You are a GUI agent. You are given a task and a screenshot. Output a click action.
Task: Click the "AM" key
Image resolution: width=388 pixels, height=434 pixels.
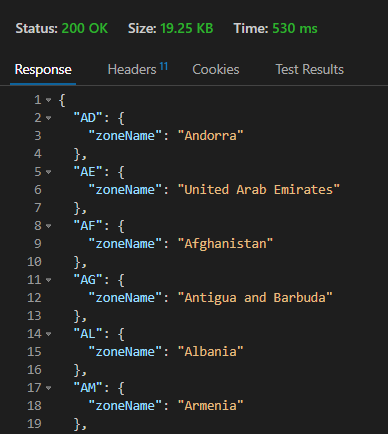pos(88,388)
